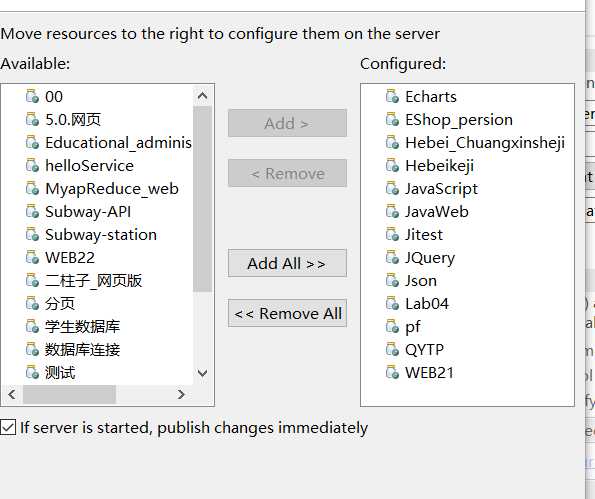This screenshot has height=499, width=595.
Task: Click the module icon beside JQuery
Action: (x=392, y=257)
